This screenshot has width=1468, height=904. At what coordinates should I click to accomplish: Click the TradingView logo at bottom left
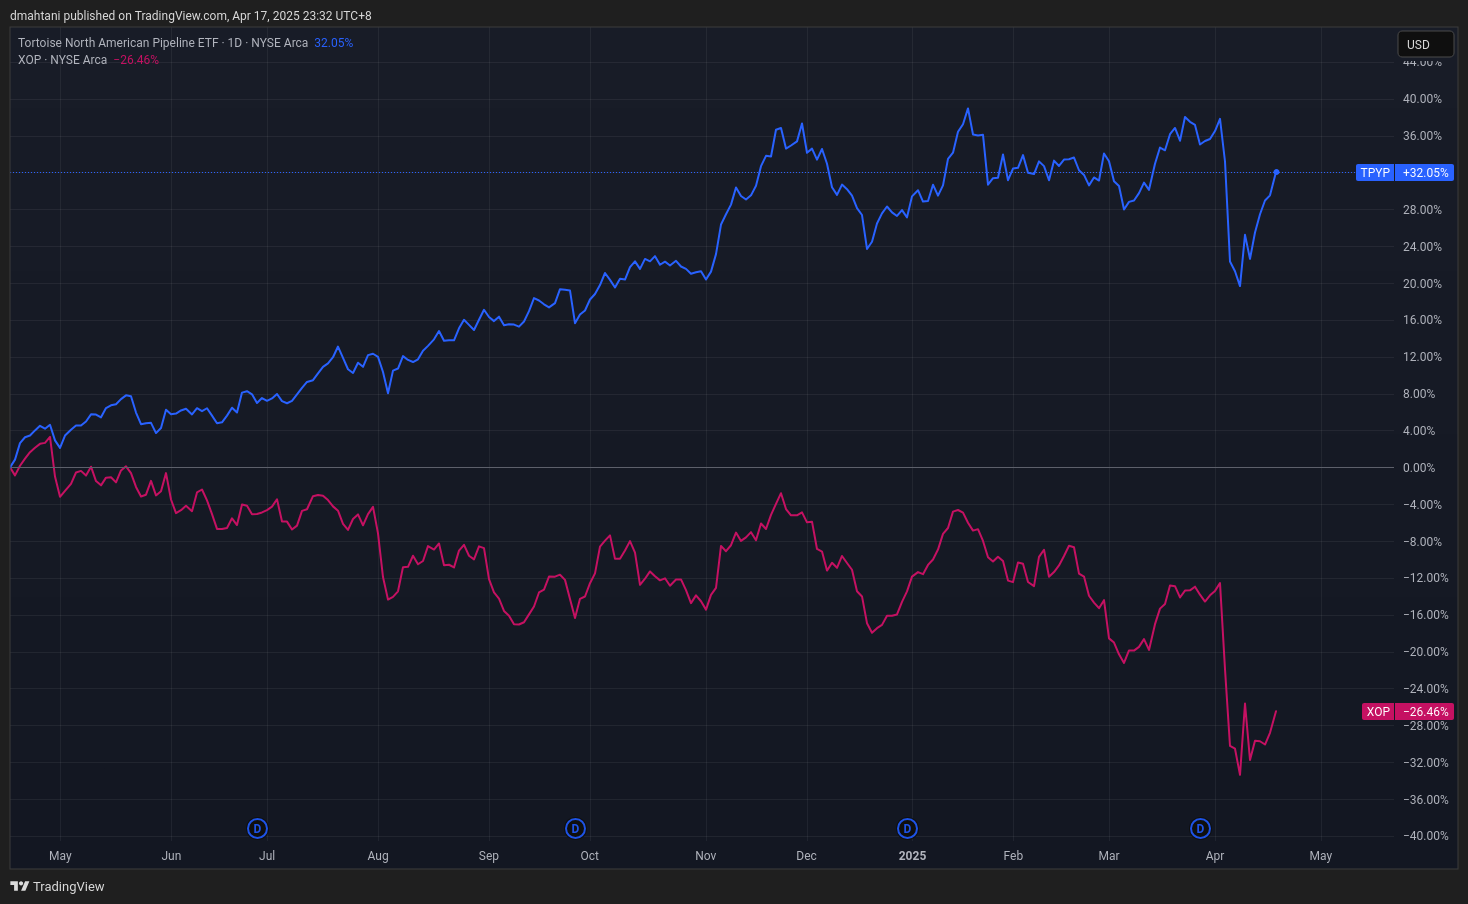coord(57,886)
